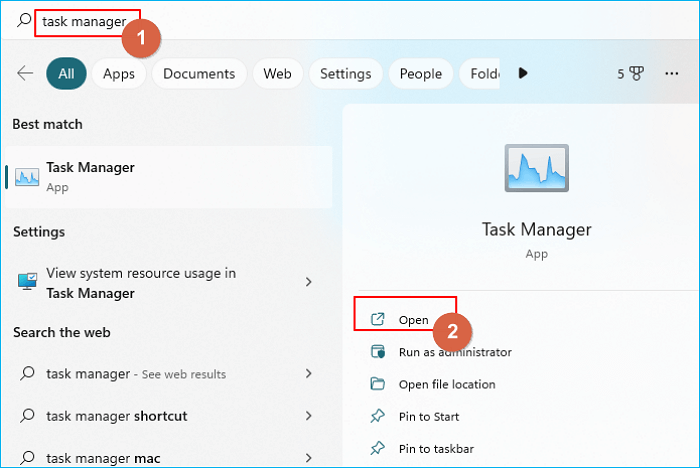The image size is (700, 468).
Task: Click search icon beside task manager shortcut
Action: point(27,415)
